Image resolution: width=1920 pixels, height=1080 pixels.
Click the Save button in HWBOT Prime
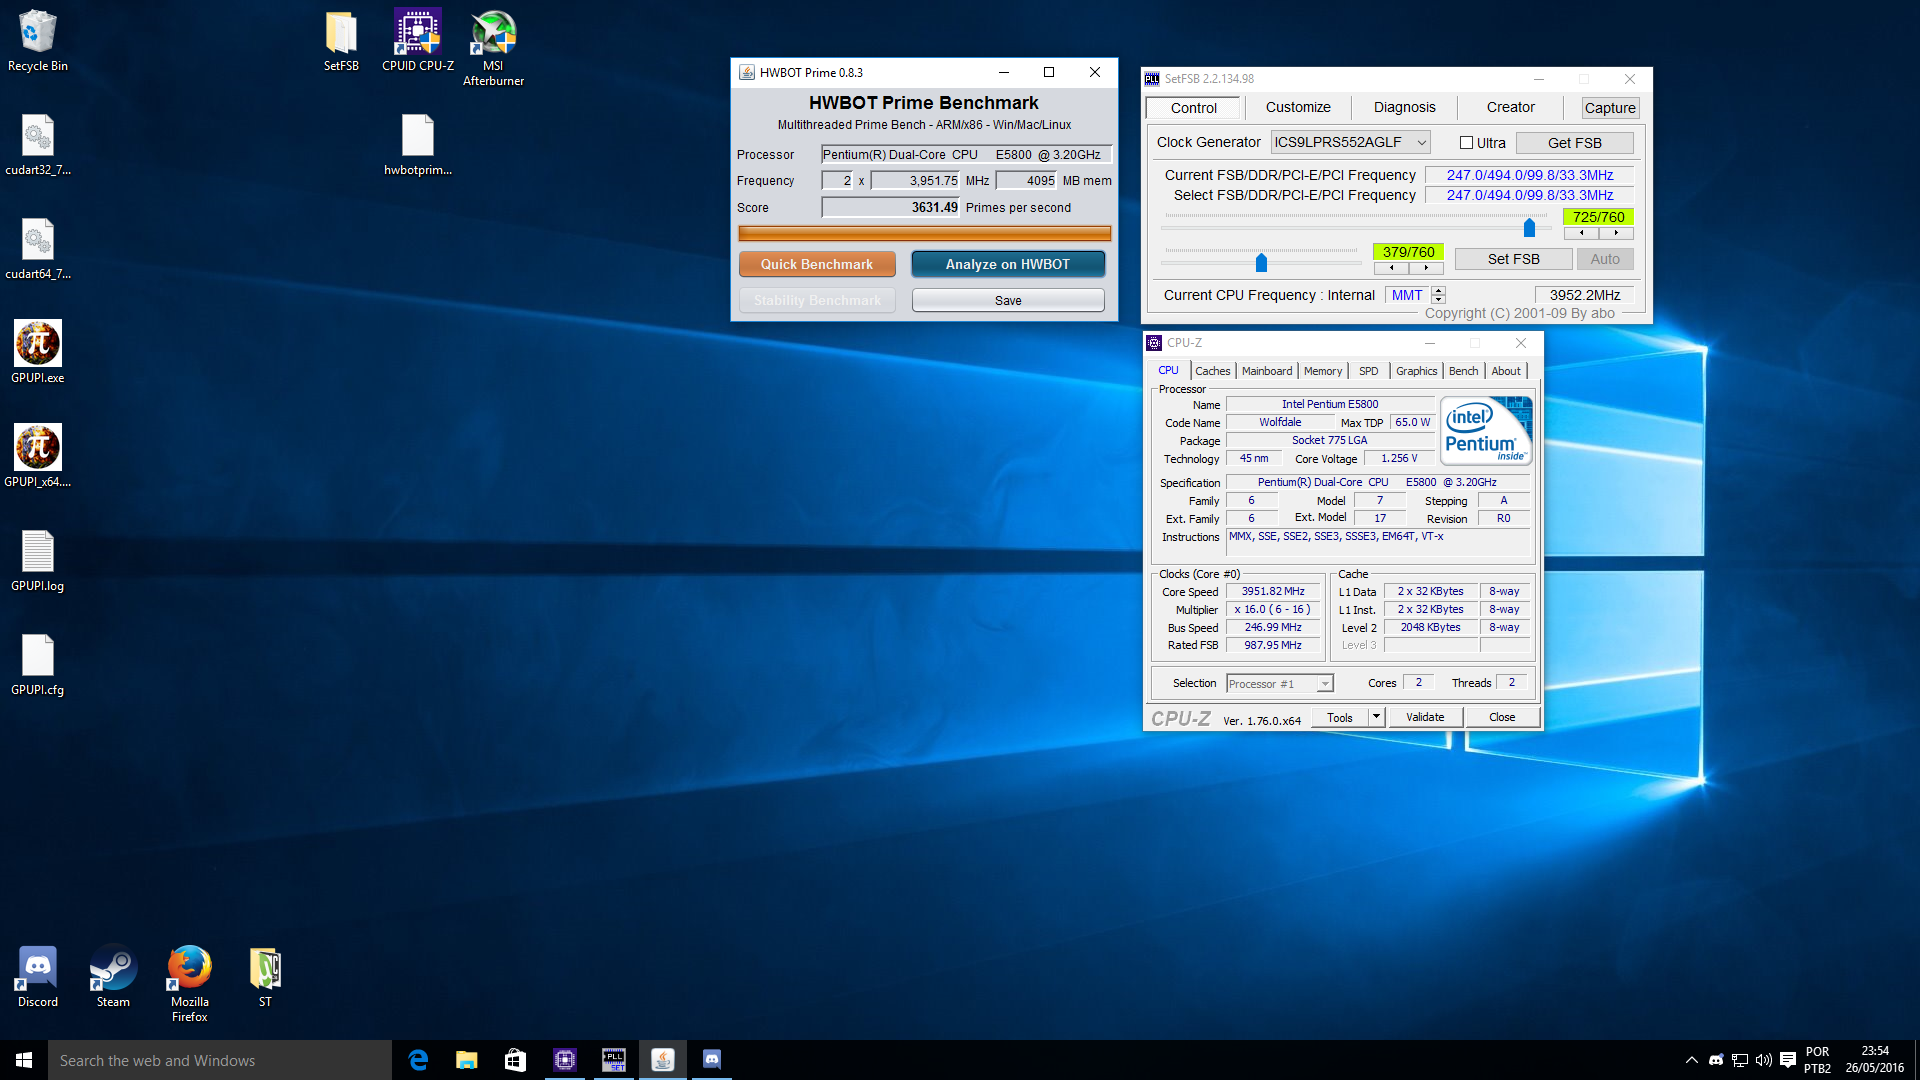tap(1008, 300)
